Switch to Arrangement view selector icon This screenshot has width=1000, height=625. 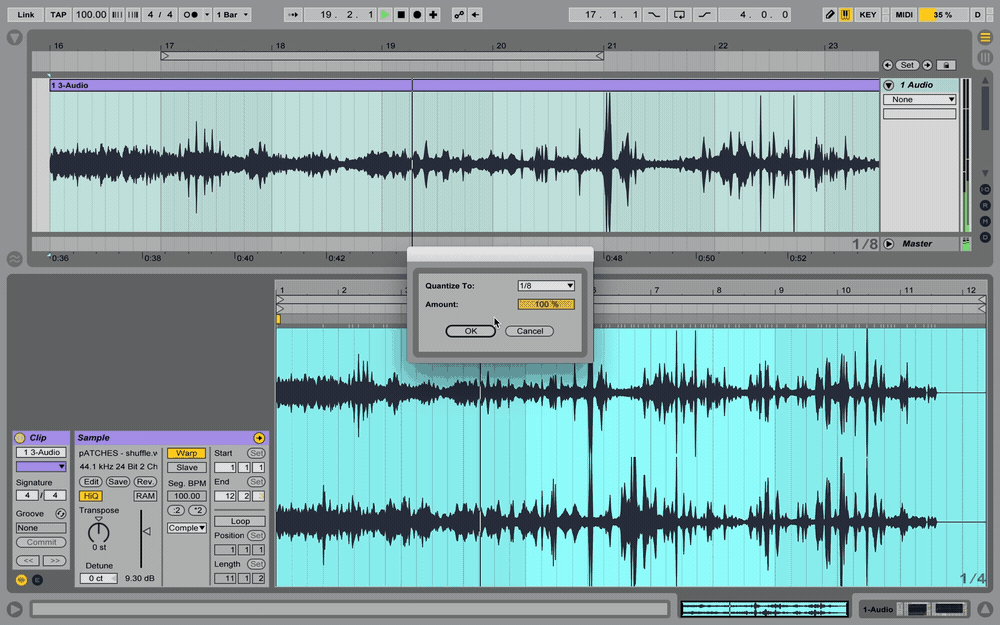coord(985,38)
